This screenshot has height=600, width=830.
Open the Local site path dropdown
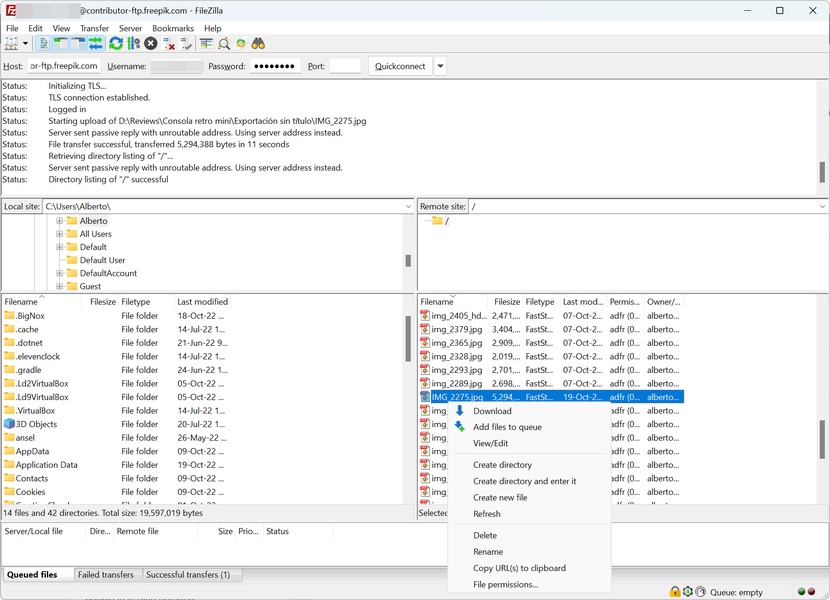point(408,207)
